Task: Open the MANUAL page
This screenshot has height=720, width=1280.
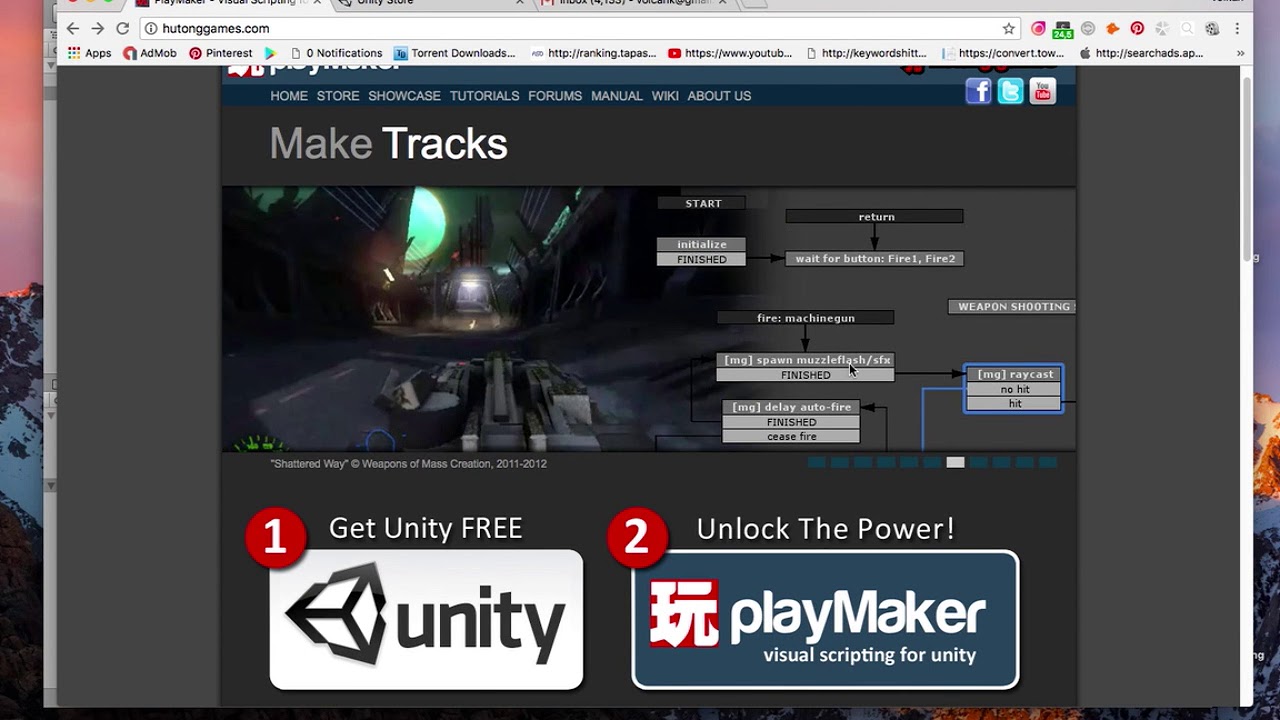Action: click(617, 96)
